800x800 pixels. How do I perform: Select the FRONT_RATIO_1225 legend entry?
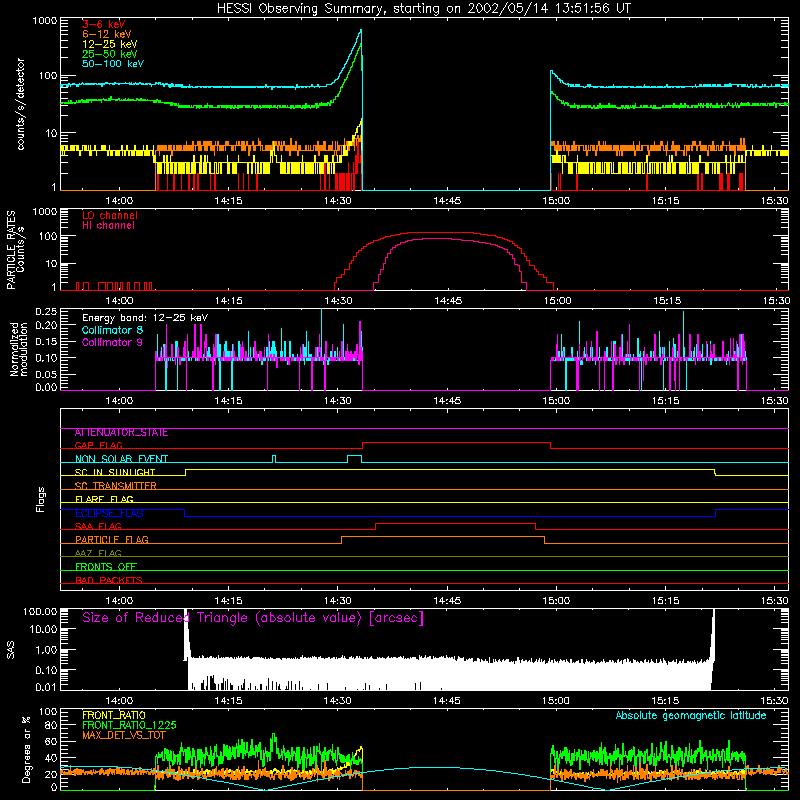129,725
